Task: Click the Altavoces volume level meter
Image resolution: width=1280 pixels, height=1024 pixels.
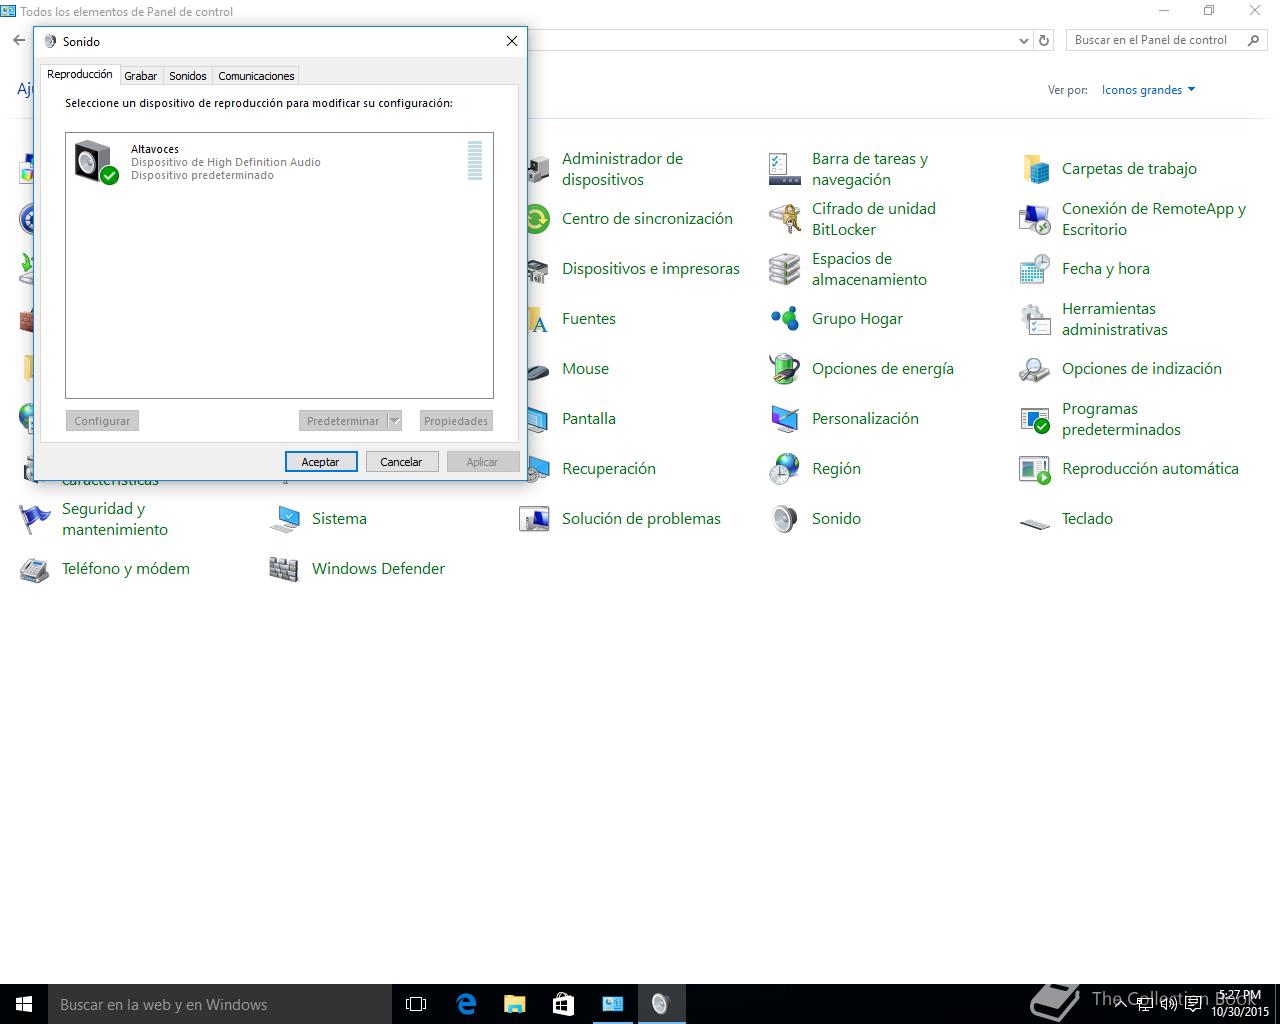Action: [x=475, y=161]
